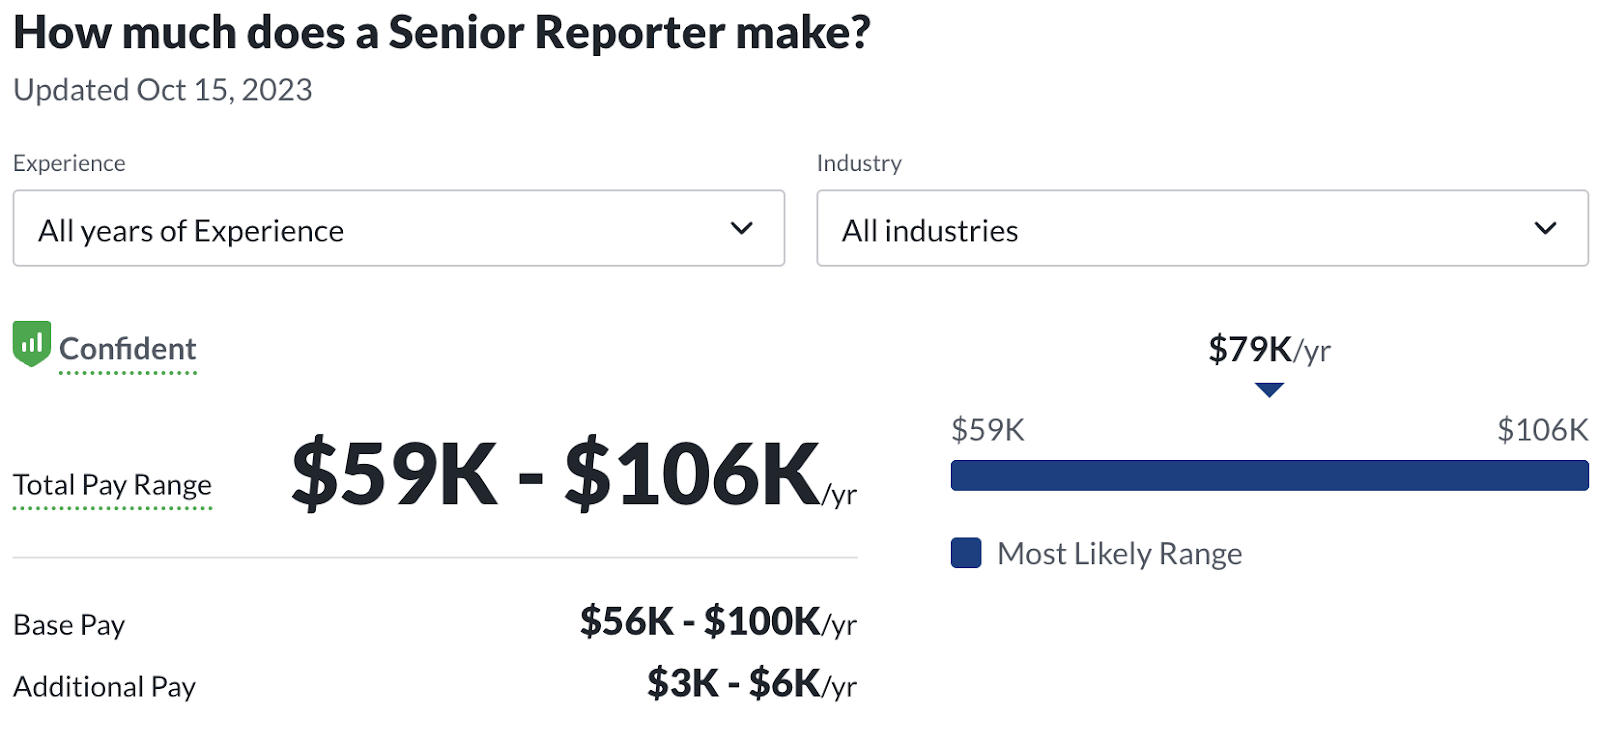Click the Base Pay label

tap(69, 625)
